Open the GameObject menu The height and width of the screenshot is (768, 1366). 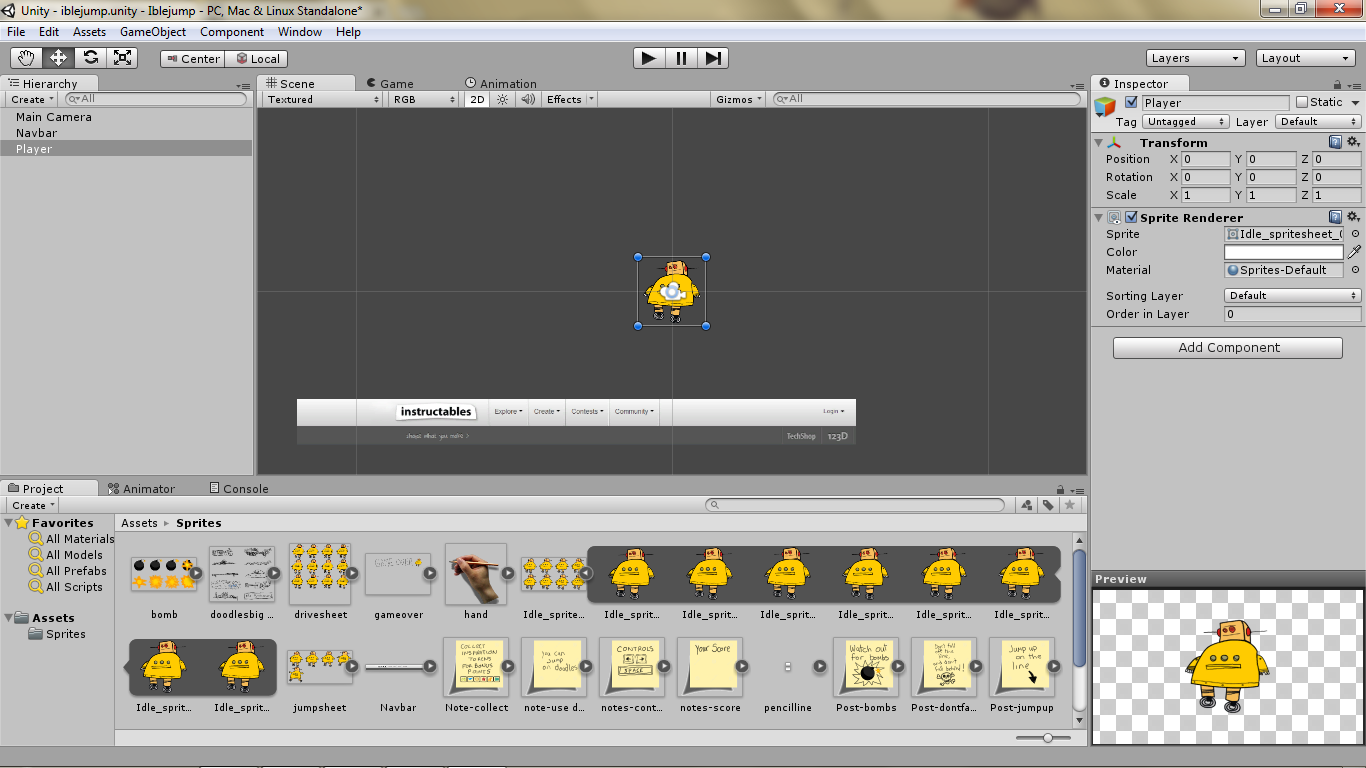[x=153, y=32]
